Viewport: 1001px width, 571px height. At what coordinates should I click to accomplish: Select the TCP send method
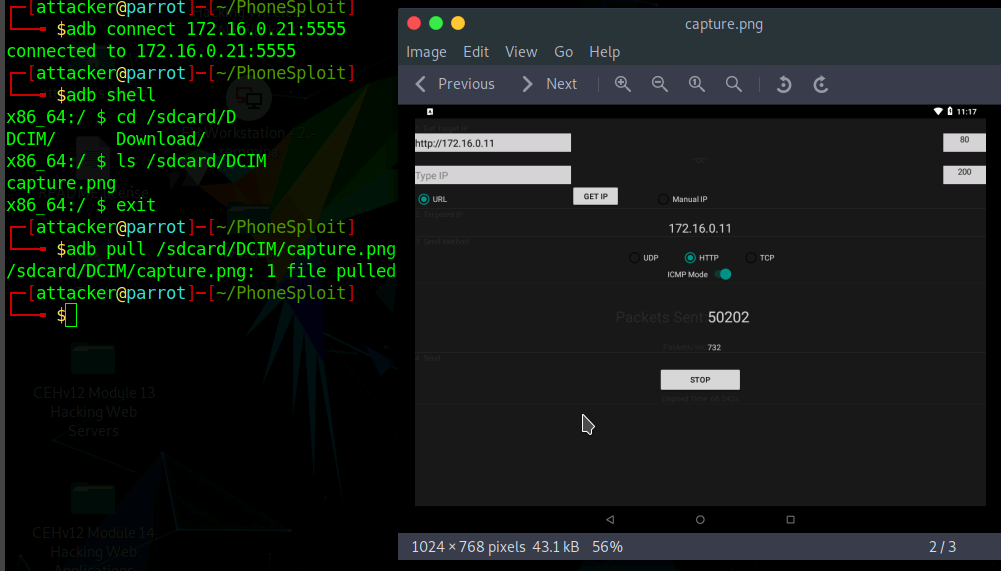(751, 258)
